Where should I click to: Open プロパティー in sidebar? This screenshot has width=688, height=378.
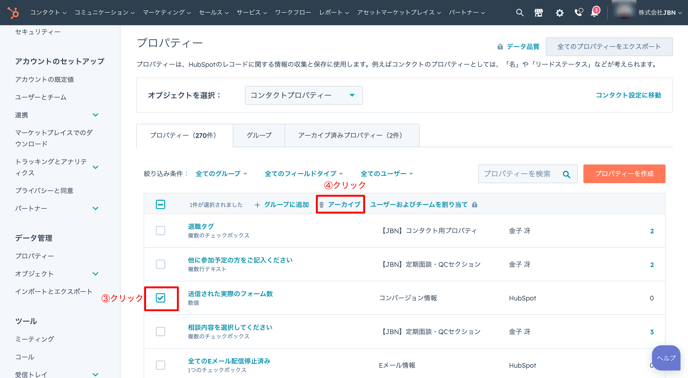pos(35,256)
